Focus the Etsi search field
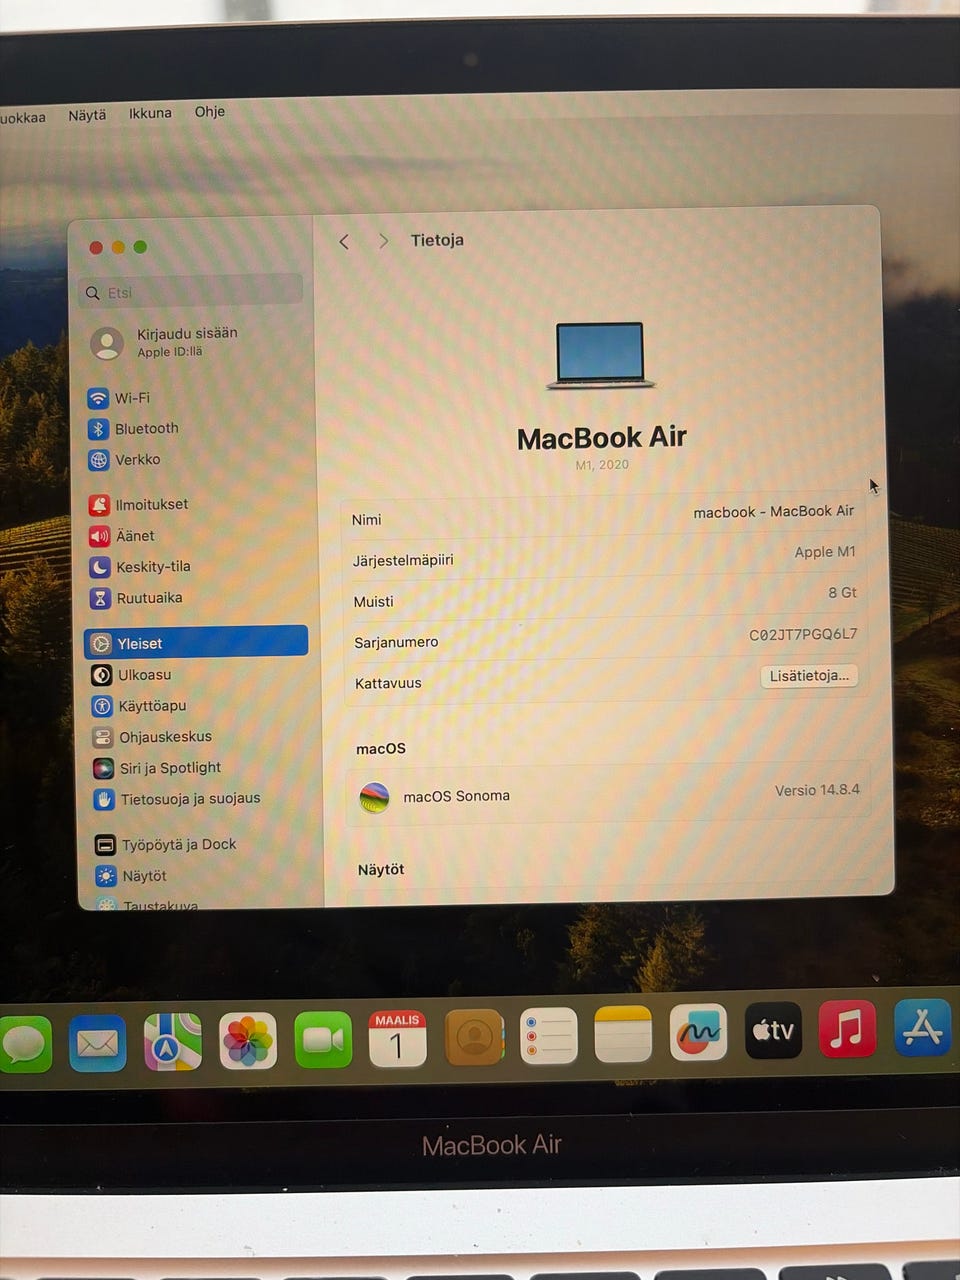The height and width of the screenshot is (1280, 960). click(x=191, y=292)
